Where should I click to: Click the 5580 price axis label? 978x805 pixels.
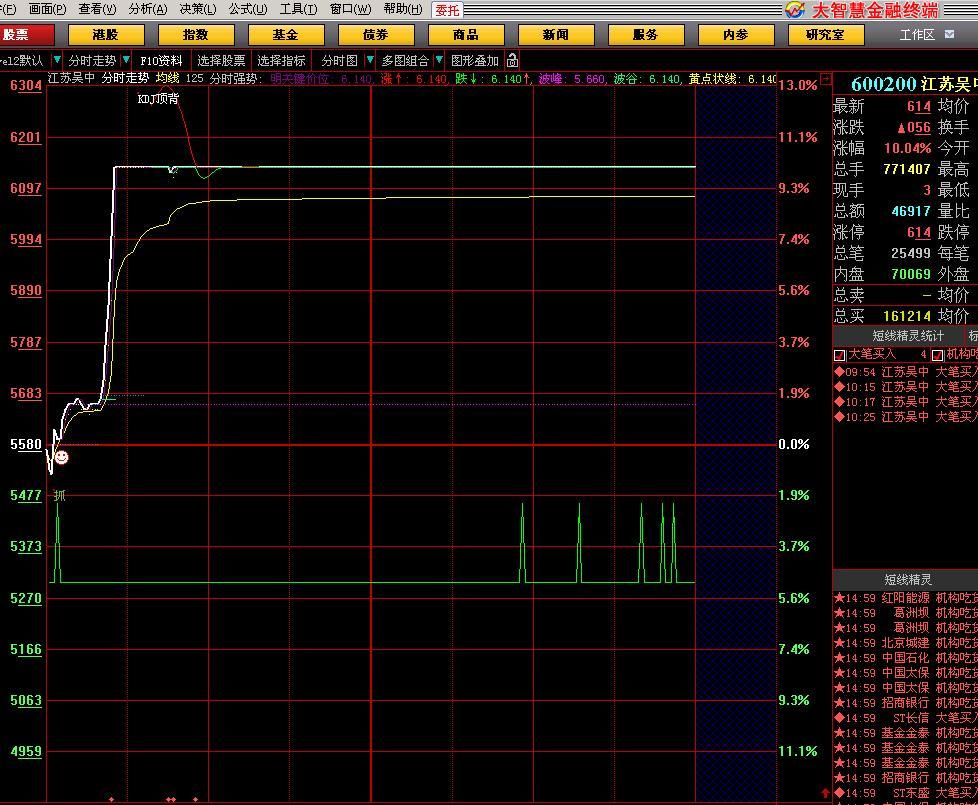pyautogui.click(x=26, y=445)
